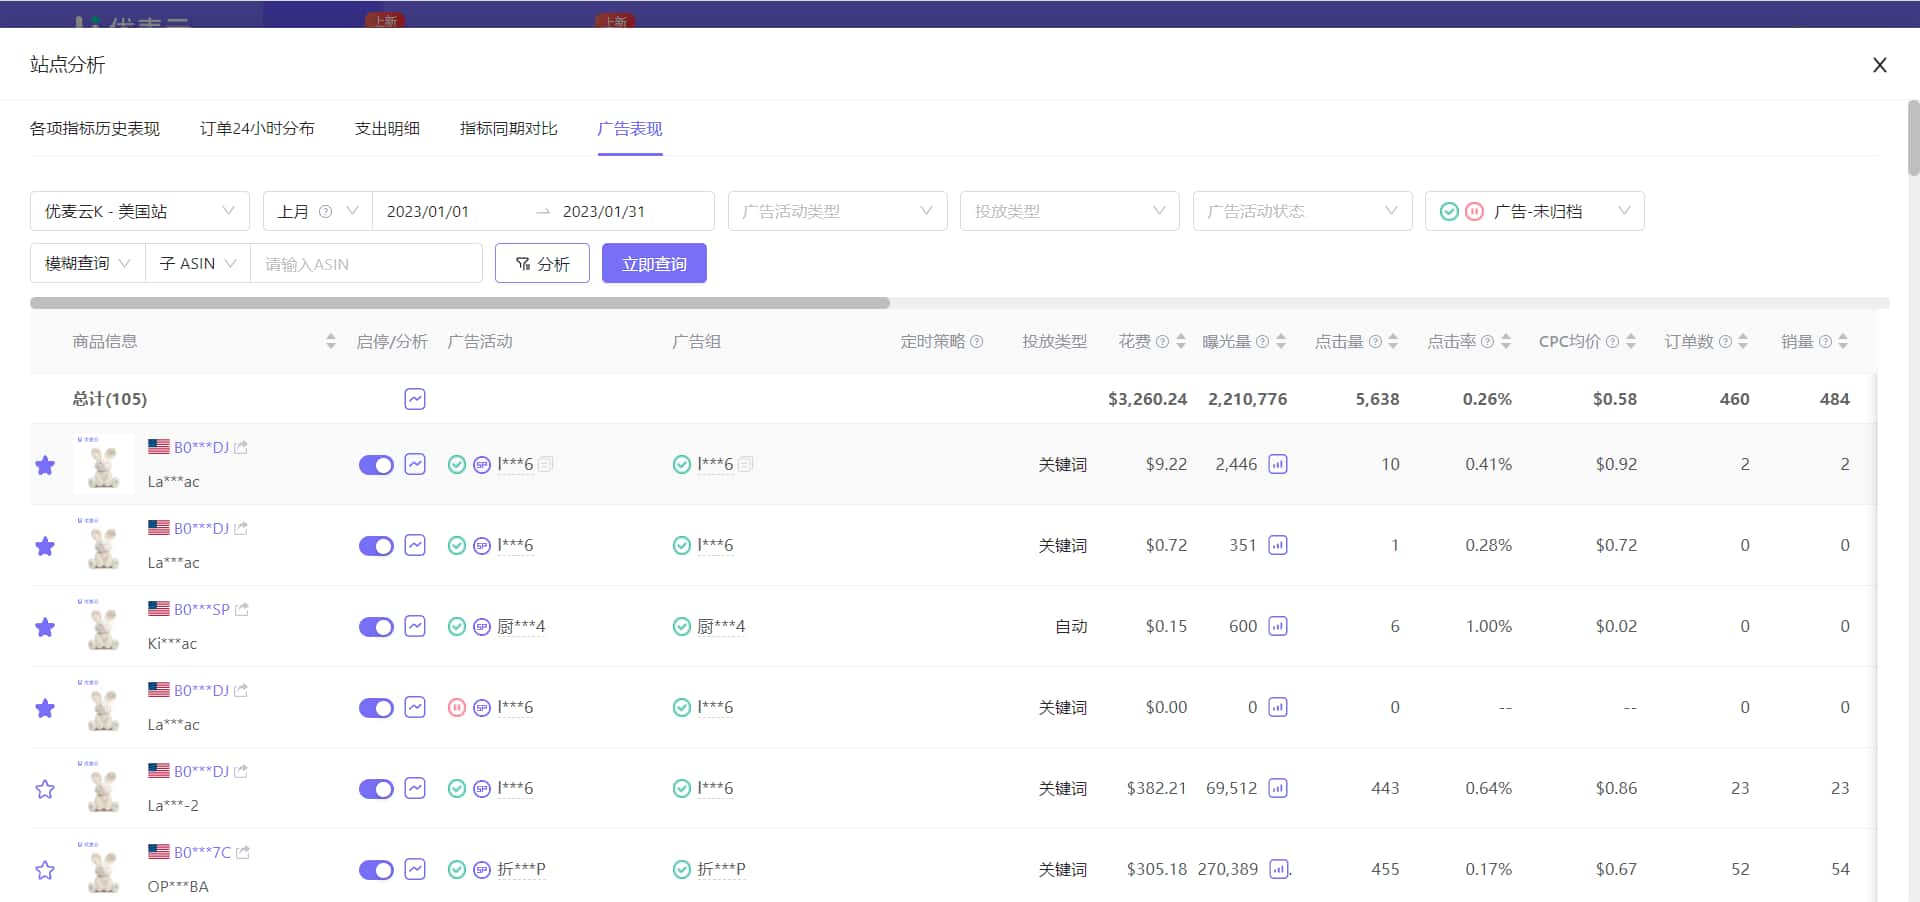Image resolution: width=1920 pixels, height=902 pixels.
Task: Click the 立即查询 button
Action: coord(654,263)
